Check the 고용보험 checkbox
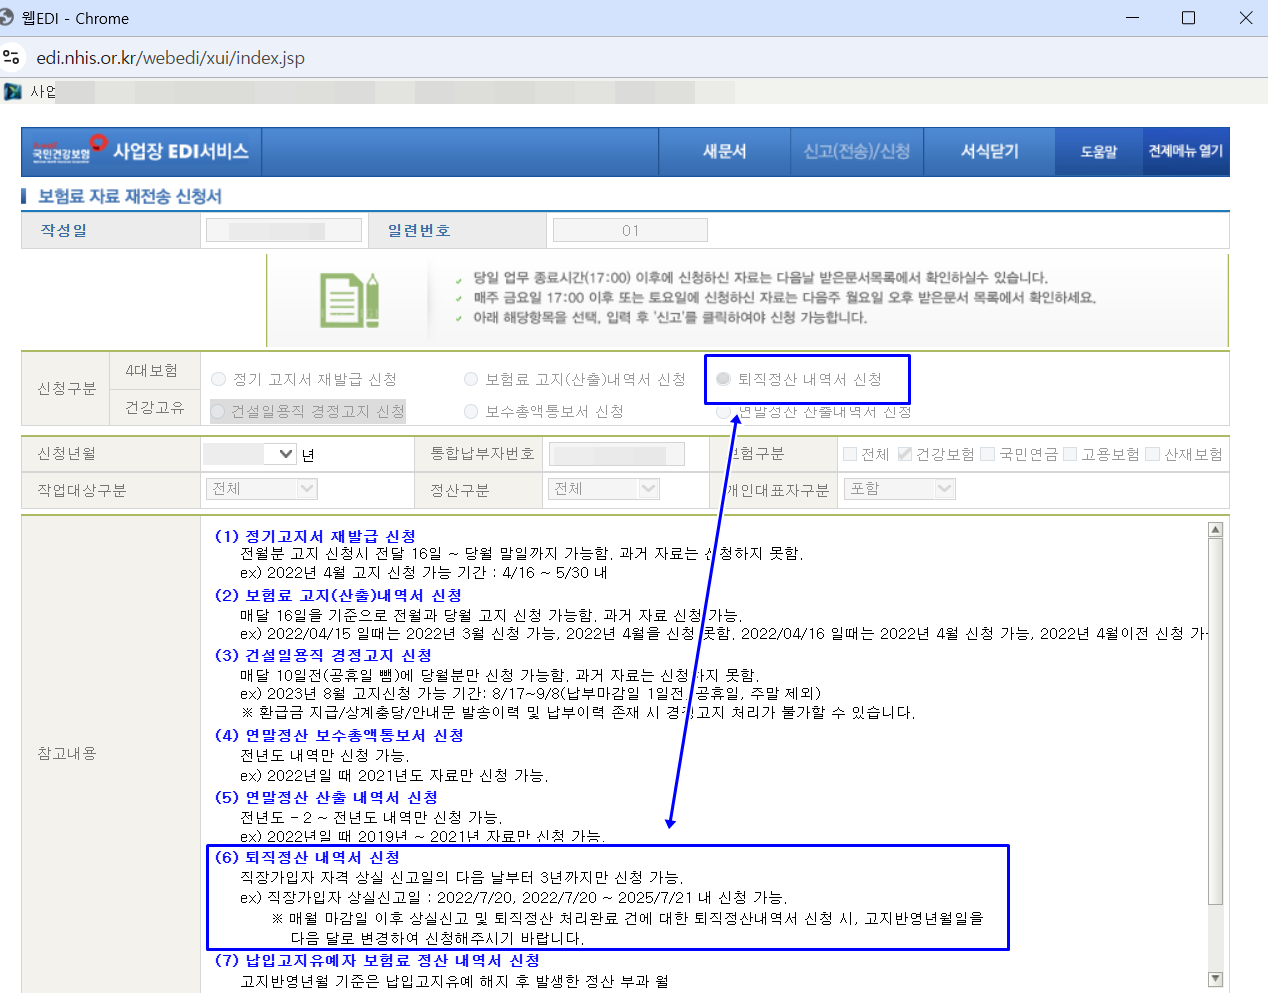1268x993 pixels. [1070, 454]
